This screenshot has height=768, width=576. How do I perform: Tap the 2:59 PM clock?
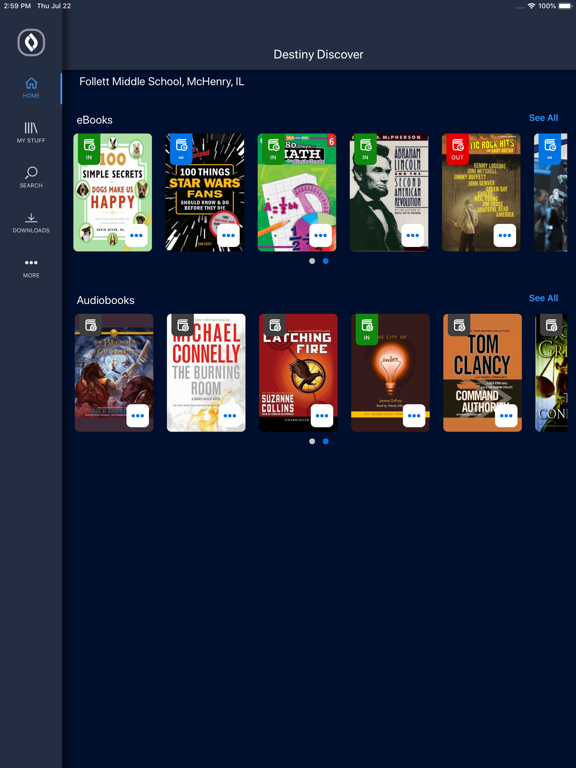[x=17, y=6]
